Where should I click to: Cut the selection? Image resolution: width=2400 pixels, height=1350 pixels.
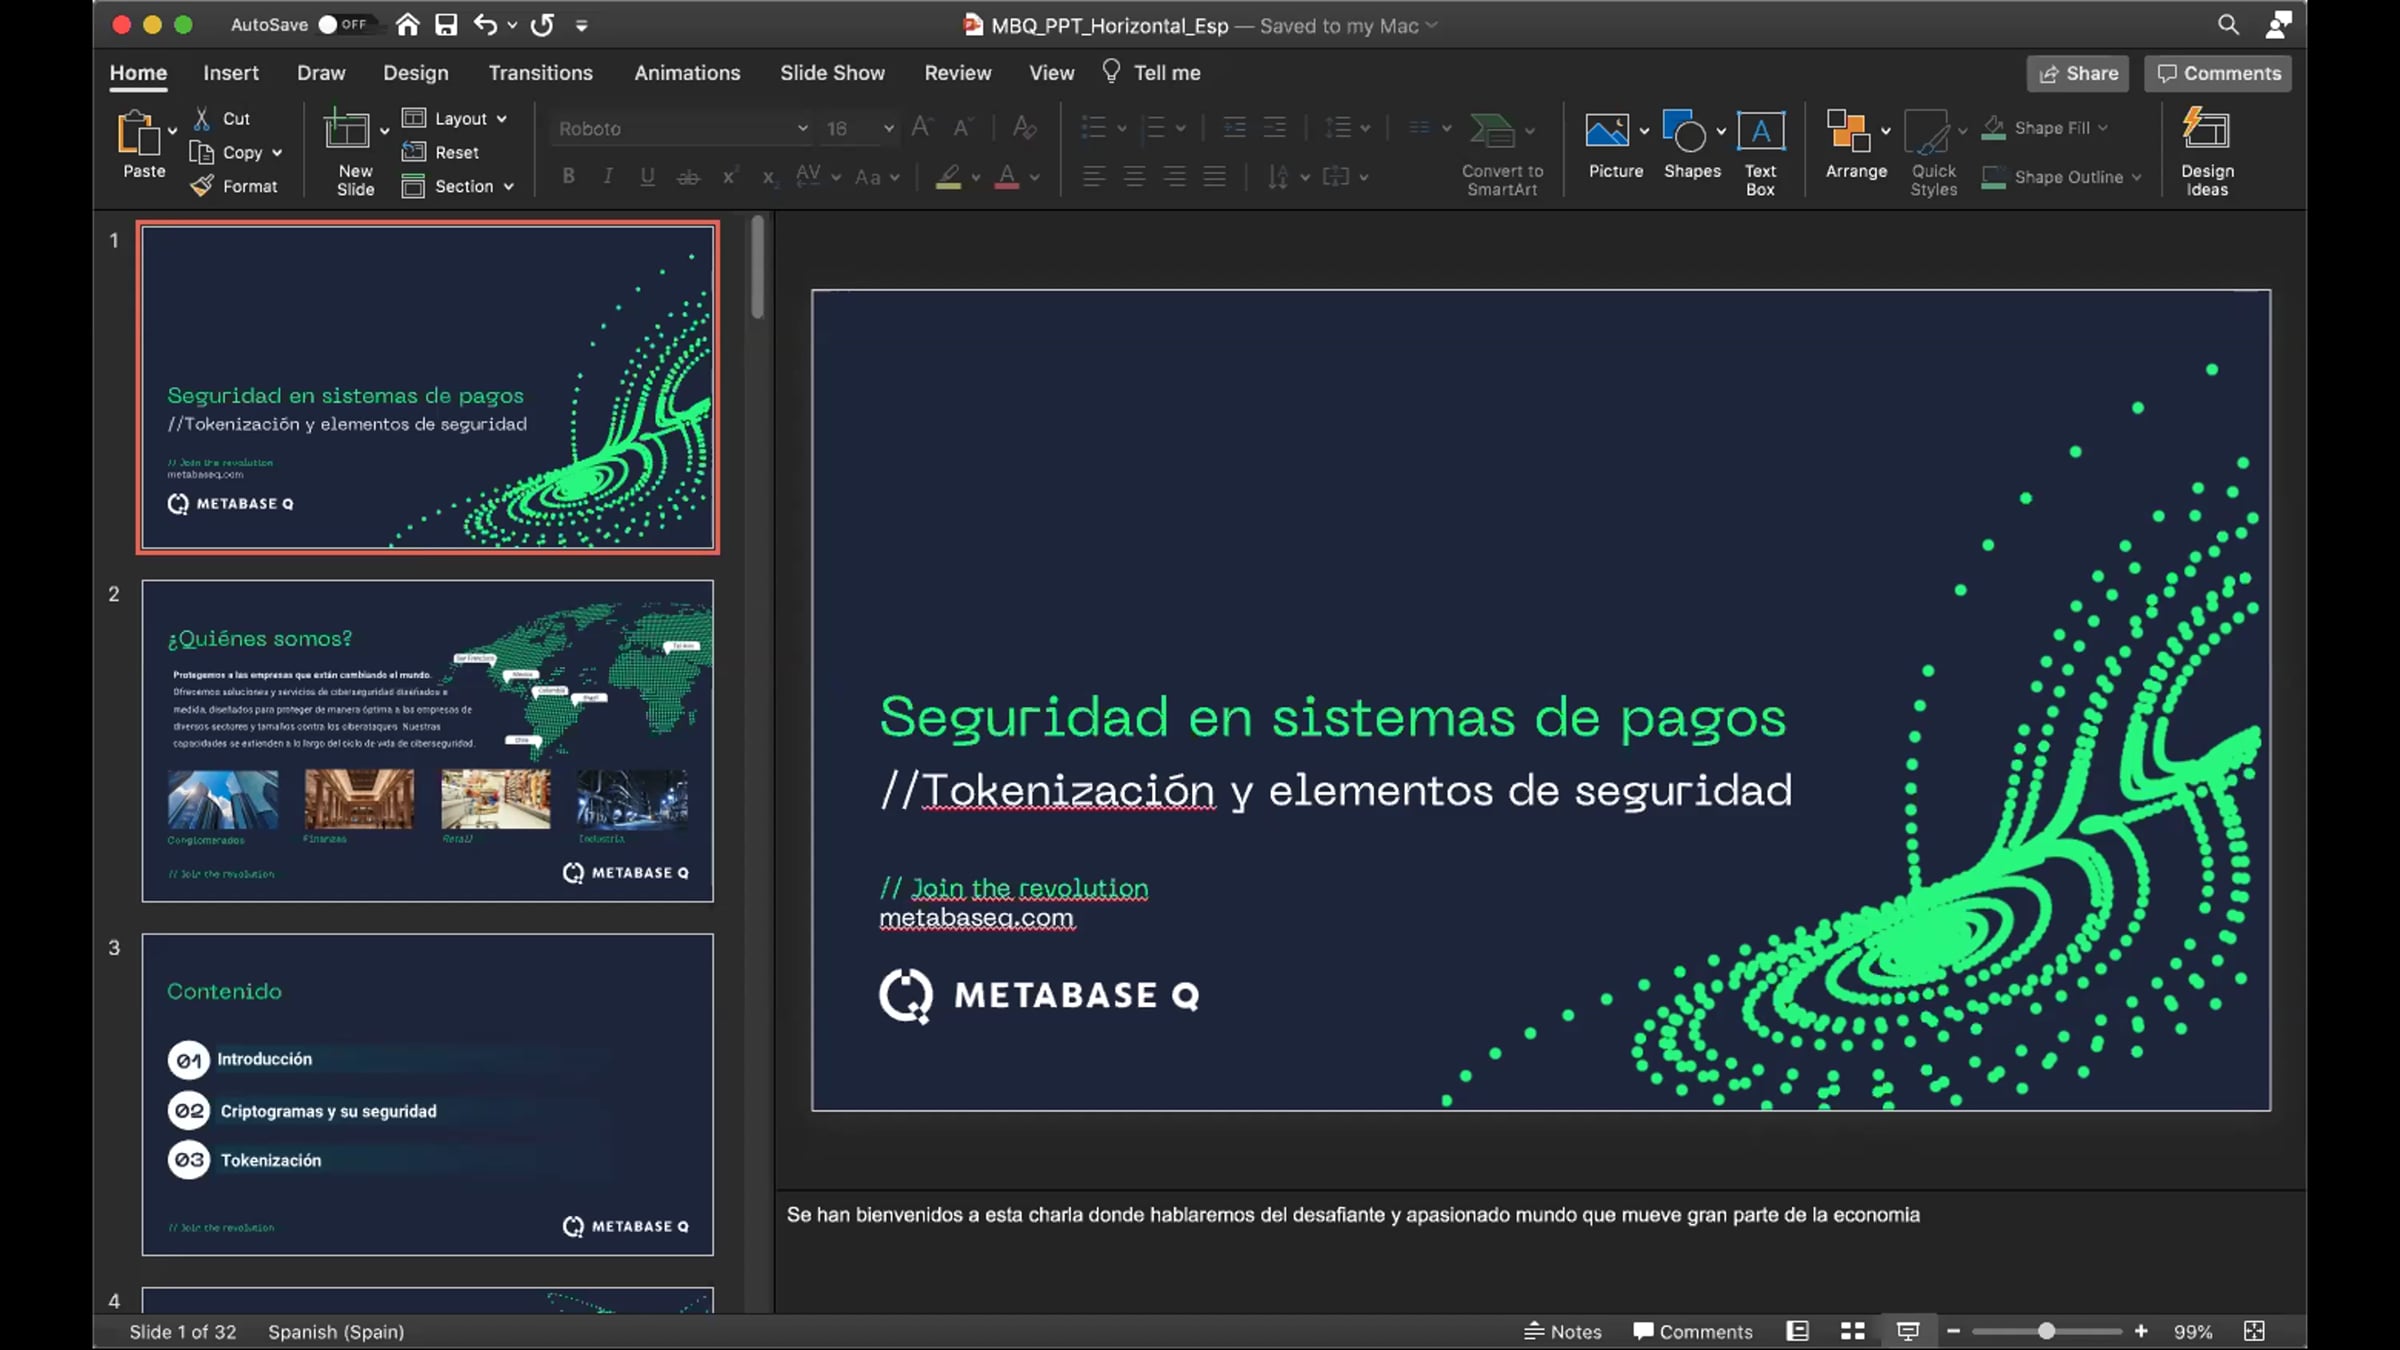tap(222, 119)
